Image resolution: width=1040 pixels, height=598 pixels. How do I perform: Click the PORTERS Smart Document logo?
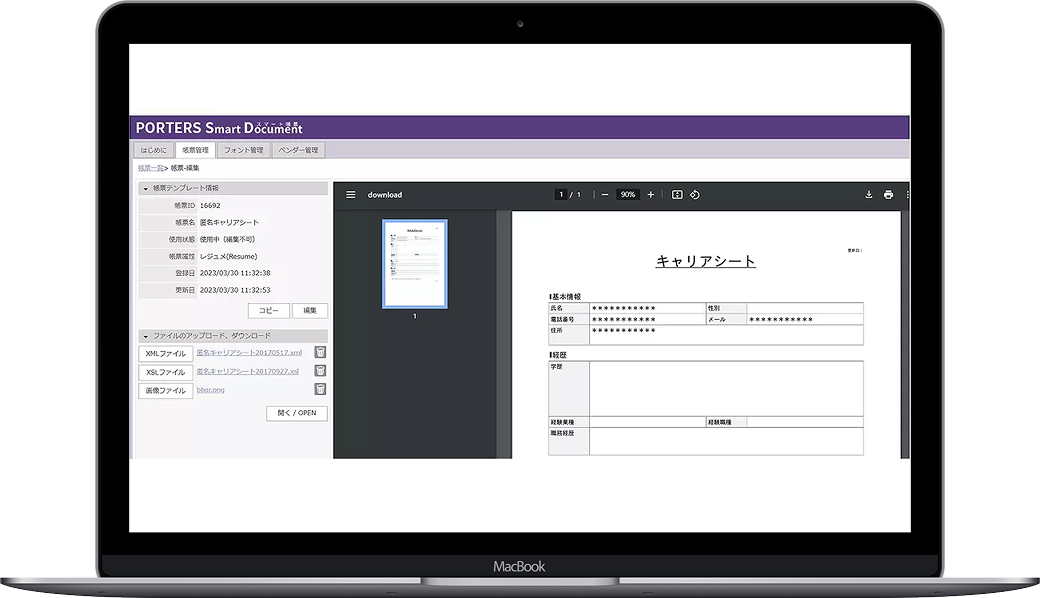[x=219, y=127]
